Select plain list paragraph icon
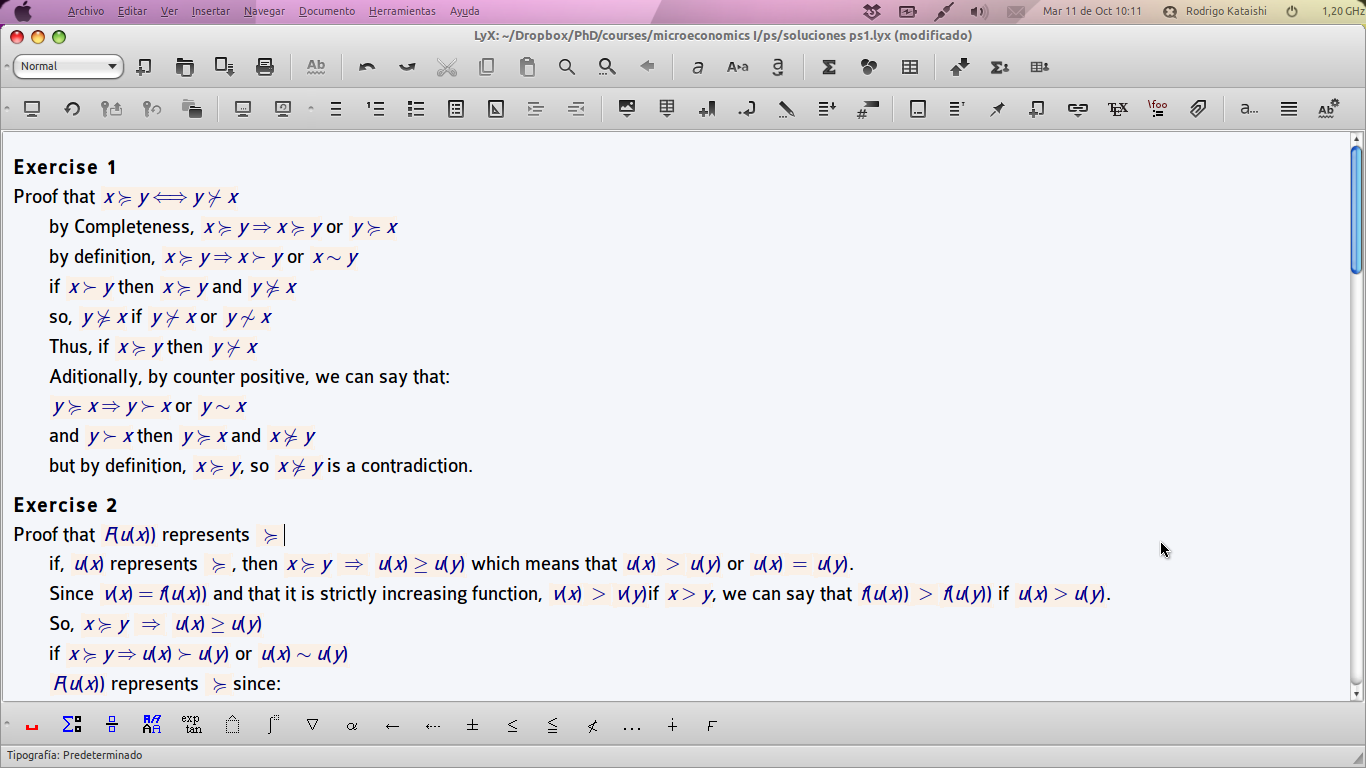The width and height of the screenshot is (1366, 768). 336,109
